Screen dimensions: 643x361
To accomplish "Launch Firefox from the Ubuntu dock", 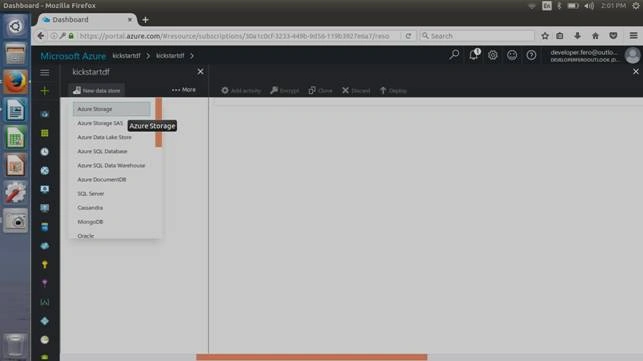I will coord(16,82).
